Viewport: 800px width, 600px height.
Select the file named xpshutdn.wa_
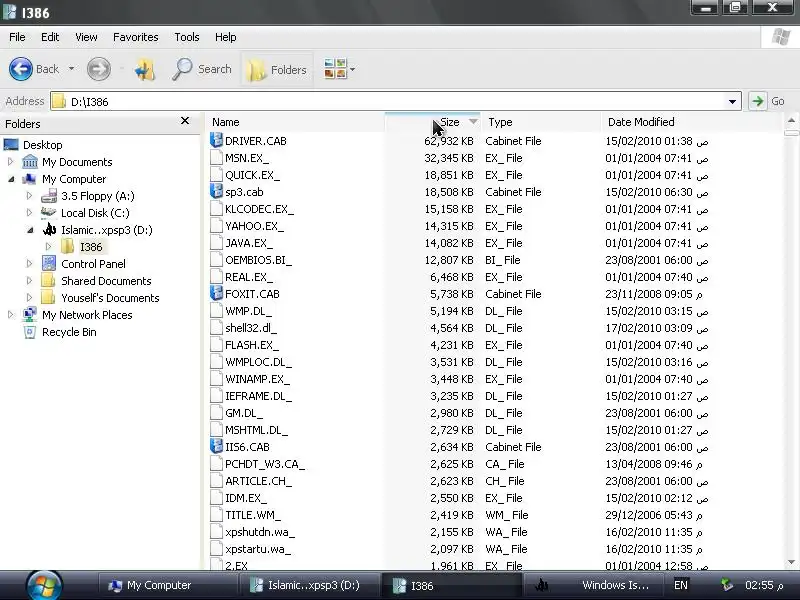point(260,532)
